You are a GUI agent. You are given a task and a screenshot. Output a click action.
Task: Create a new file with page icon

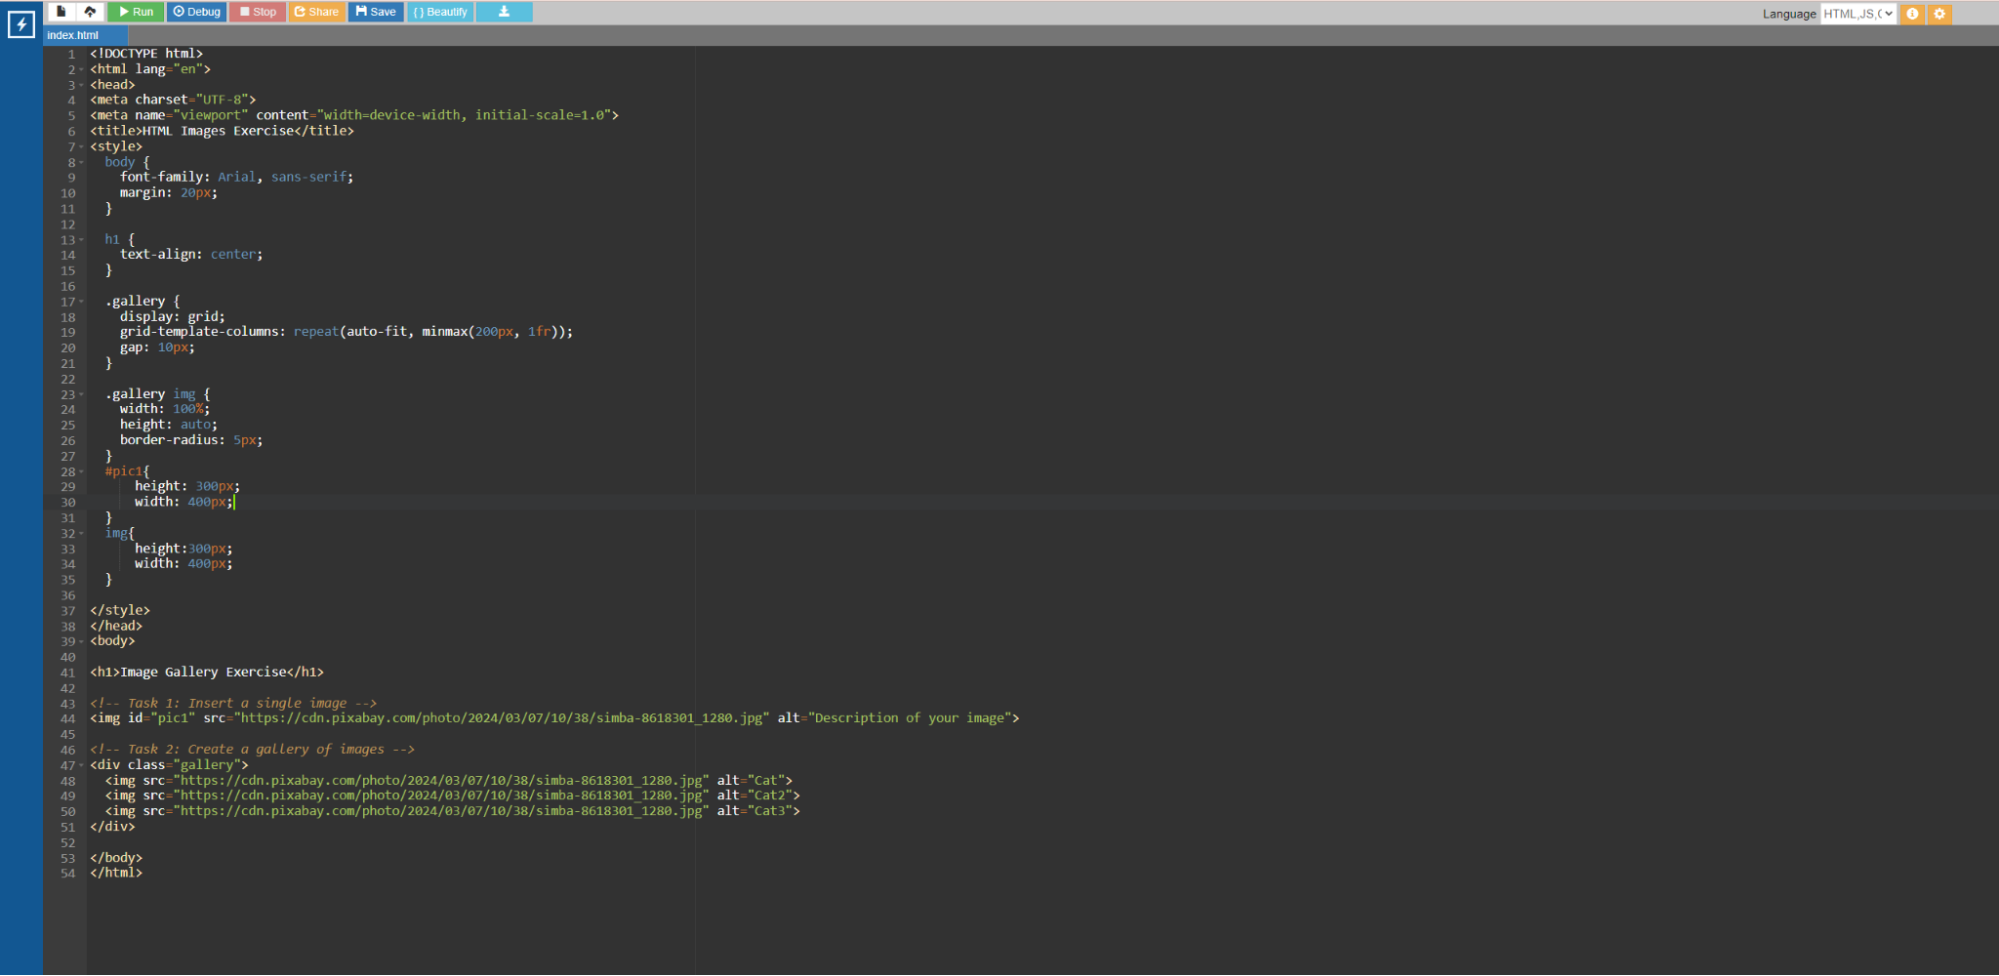point(61,12)
